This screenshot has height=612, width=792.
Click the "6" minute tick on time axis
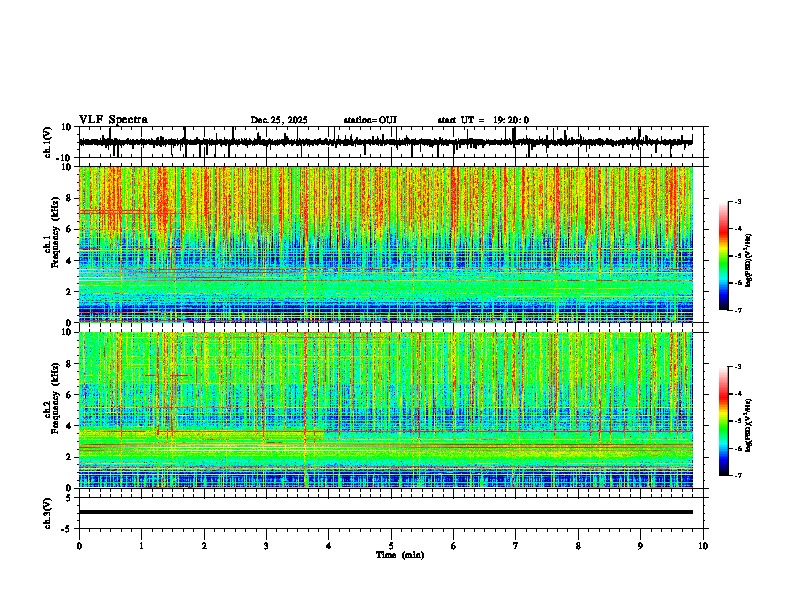[454, 546]
